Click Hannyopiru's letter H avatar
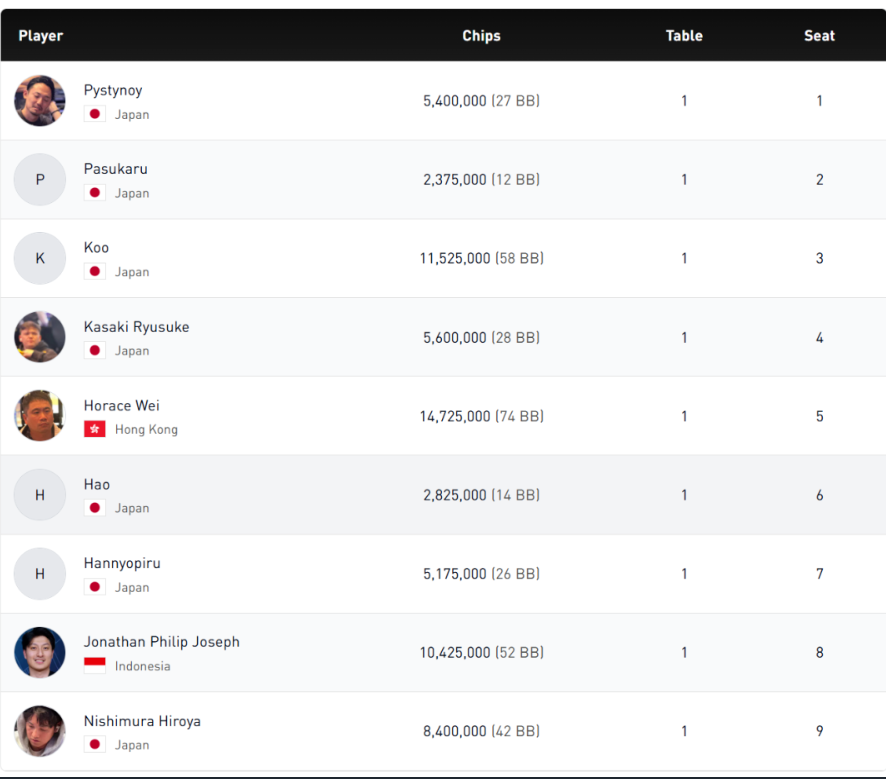Image resolution: width=886 pixels, height=779 pixels. point(40,574)
